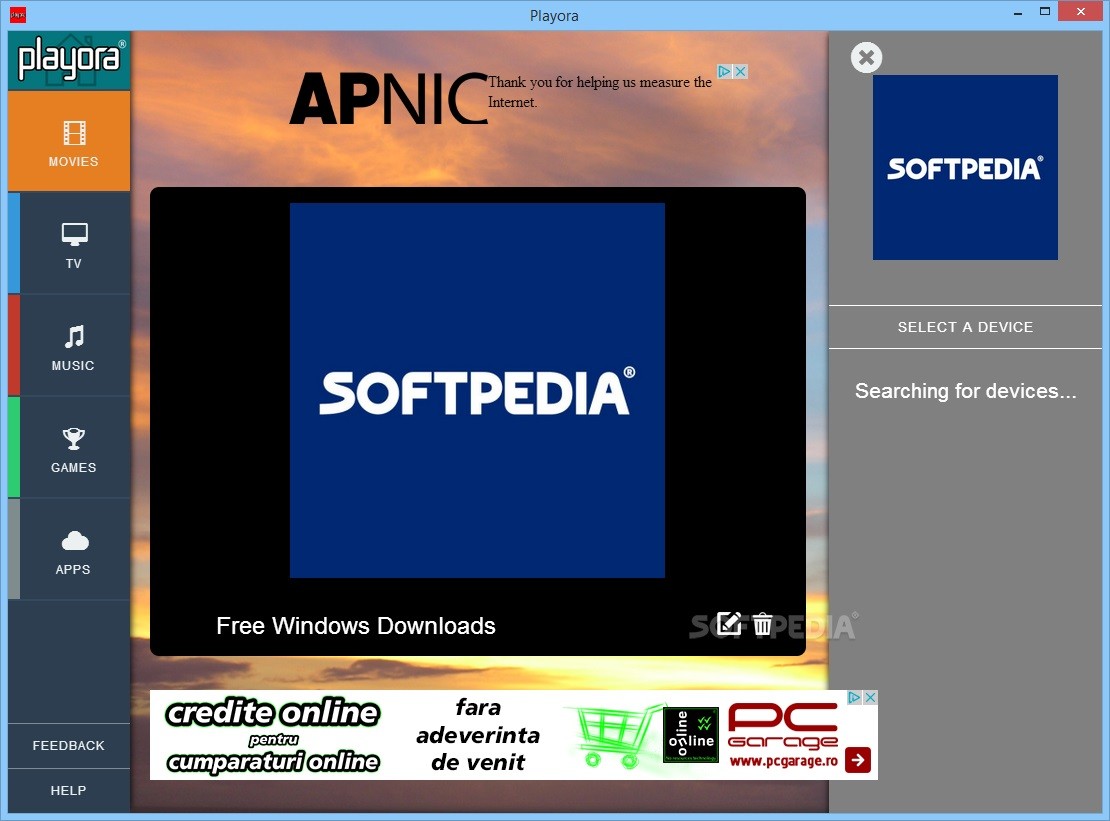
Task: Click the Playora app icon in the title bar
Action: [18, 14]
